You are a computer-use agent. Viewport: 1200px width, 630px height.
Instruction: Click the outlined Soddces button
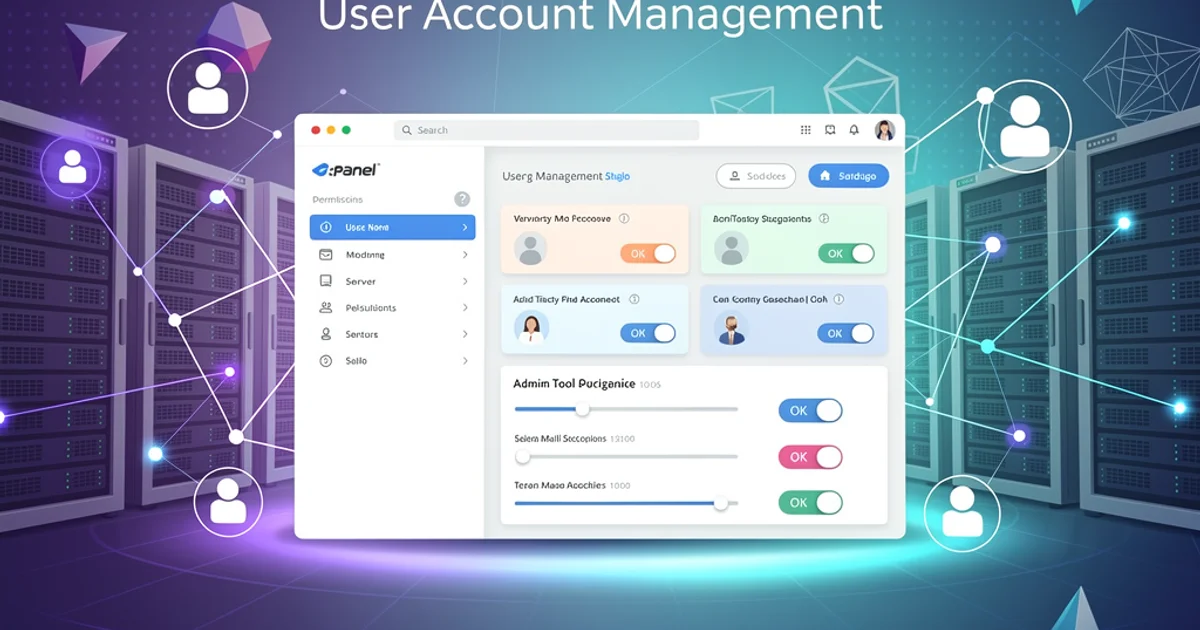756,176
